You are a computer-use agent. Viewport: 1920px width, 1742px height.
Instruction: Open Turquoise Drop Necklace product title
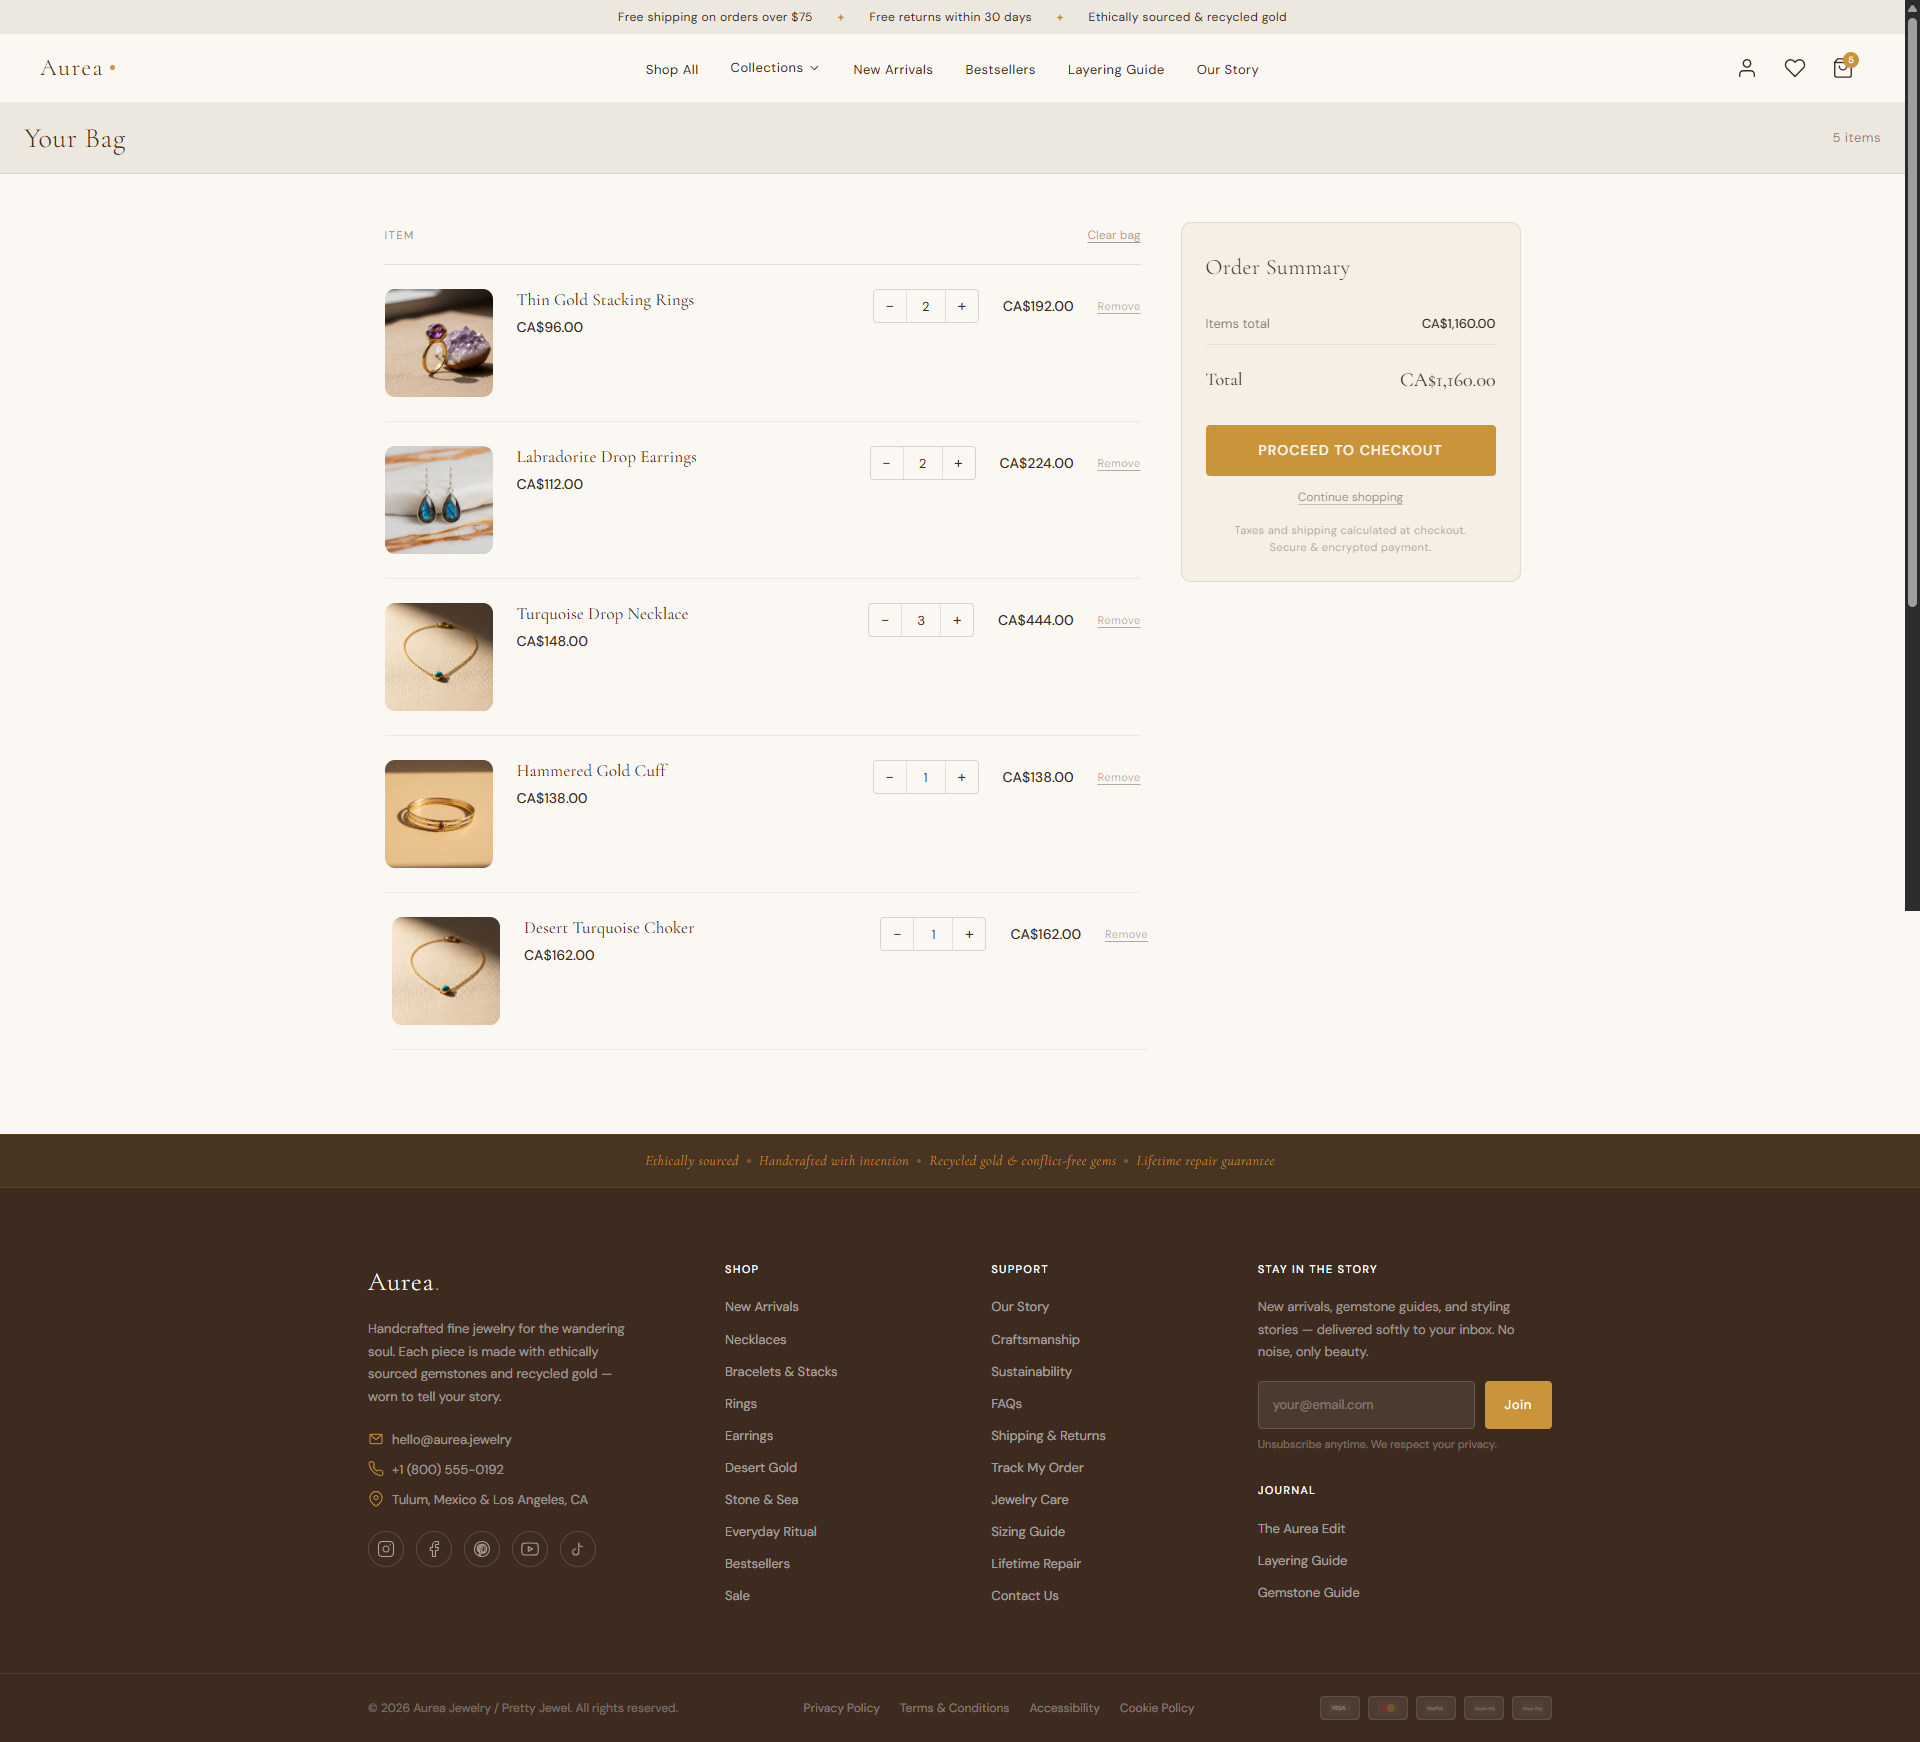tap(602, 614)
